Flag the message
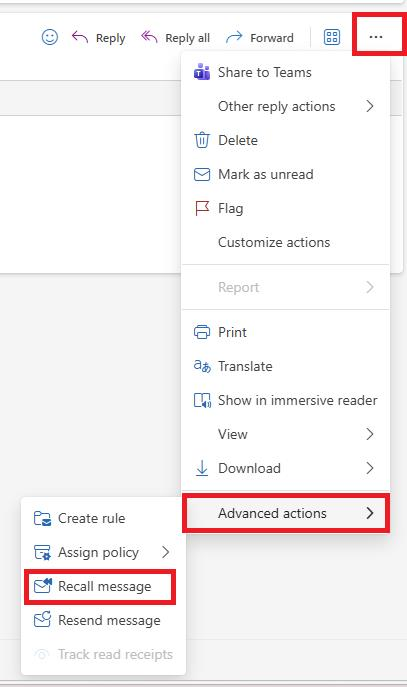The image size is (407, 687). (285, 208)
